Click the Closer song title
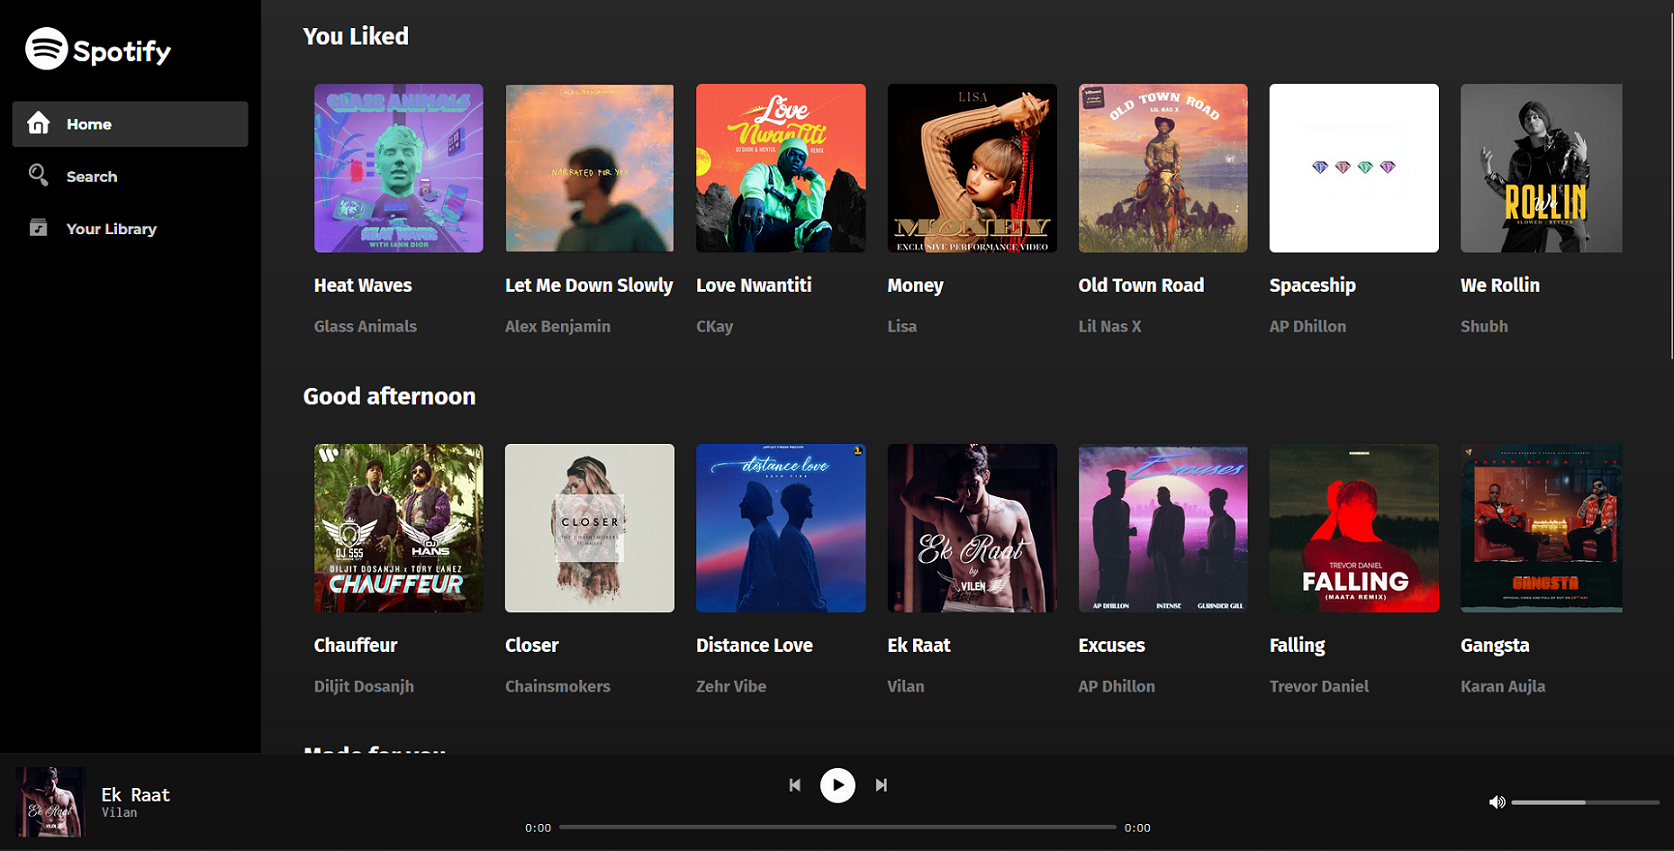 click(531, 645)
